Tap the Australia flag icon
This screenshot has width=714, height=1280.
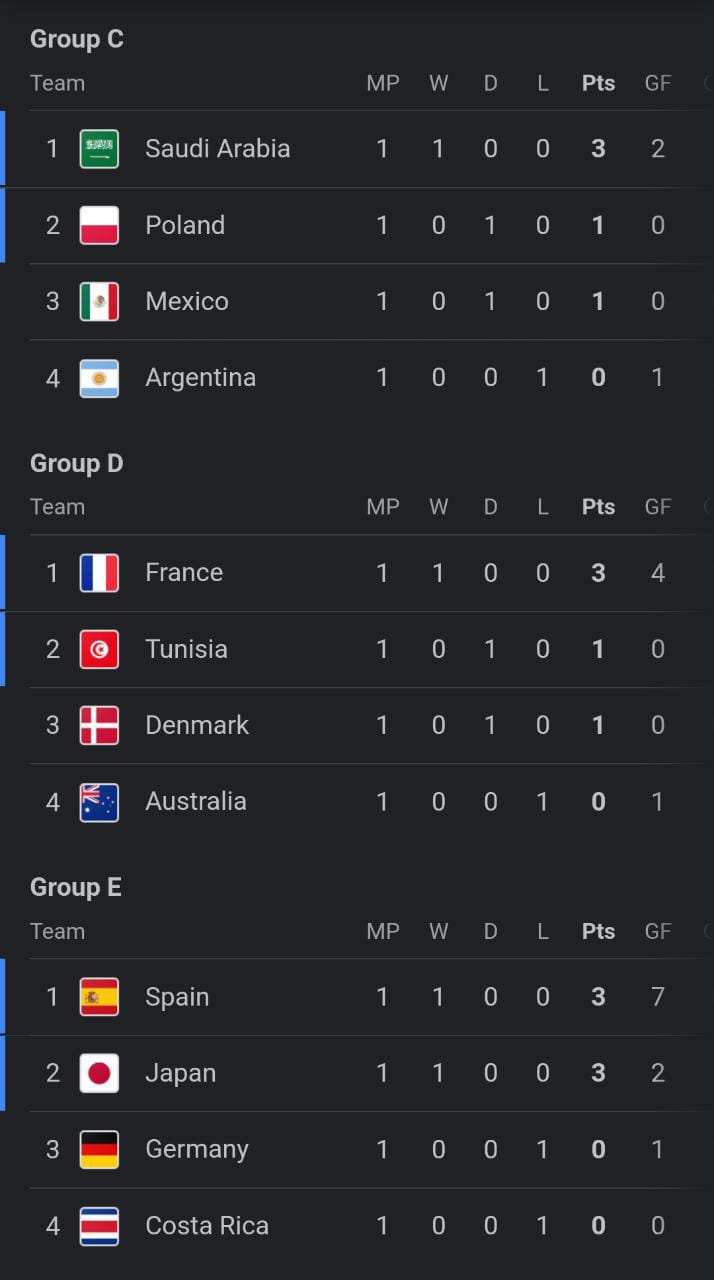click(99, 802)
